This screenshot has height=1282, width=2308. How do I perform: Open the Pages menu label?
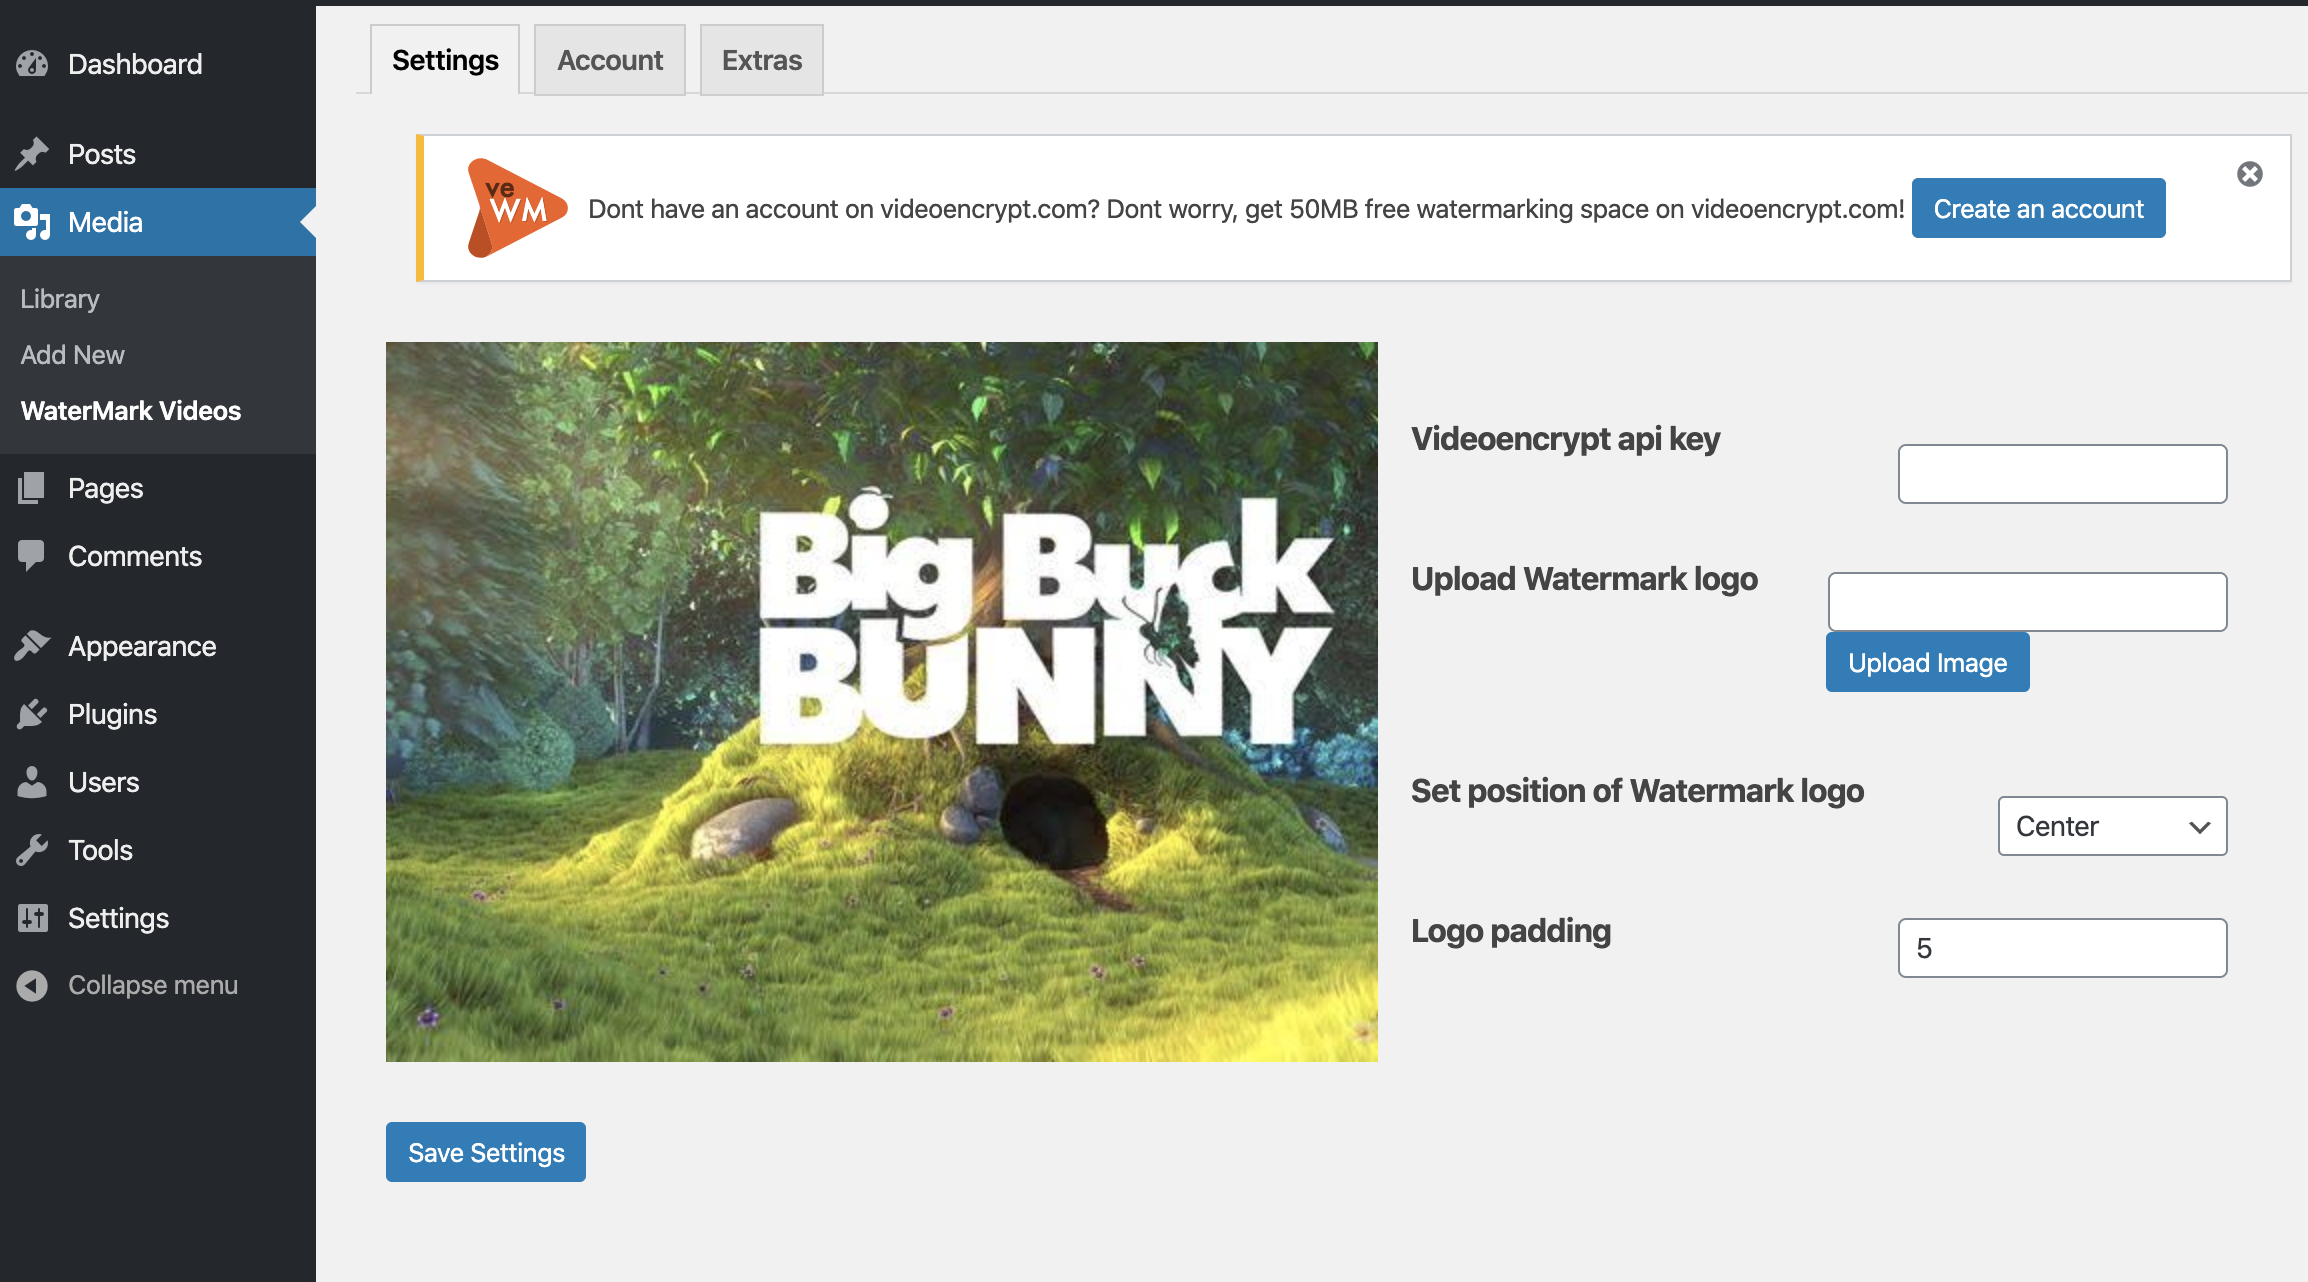point(105,488)
